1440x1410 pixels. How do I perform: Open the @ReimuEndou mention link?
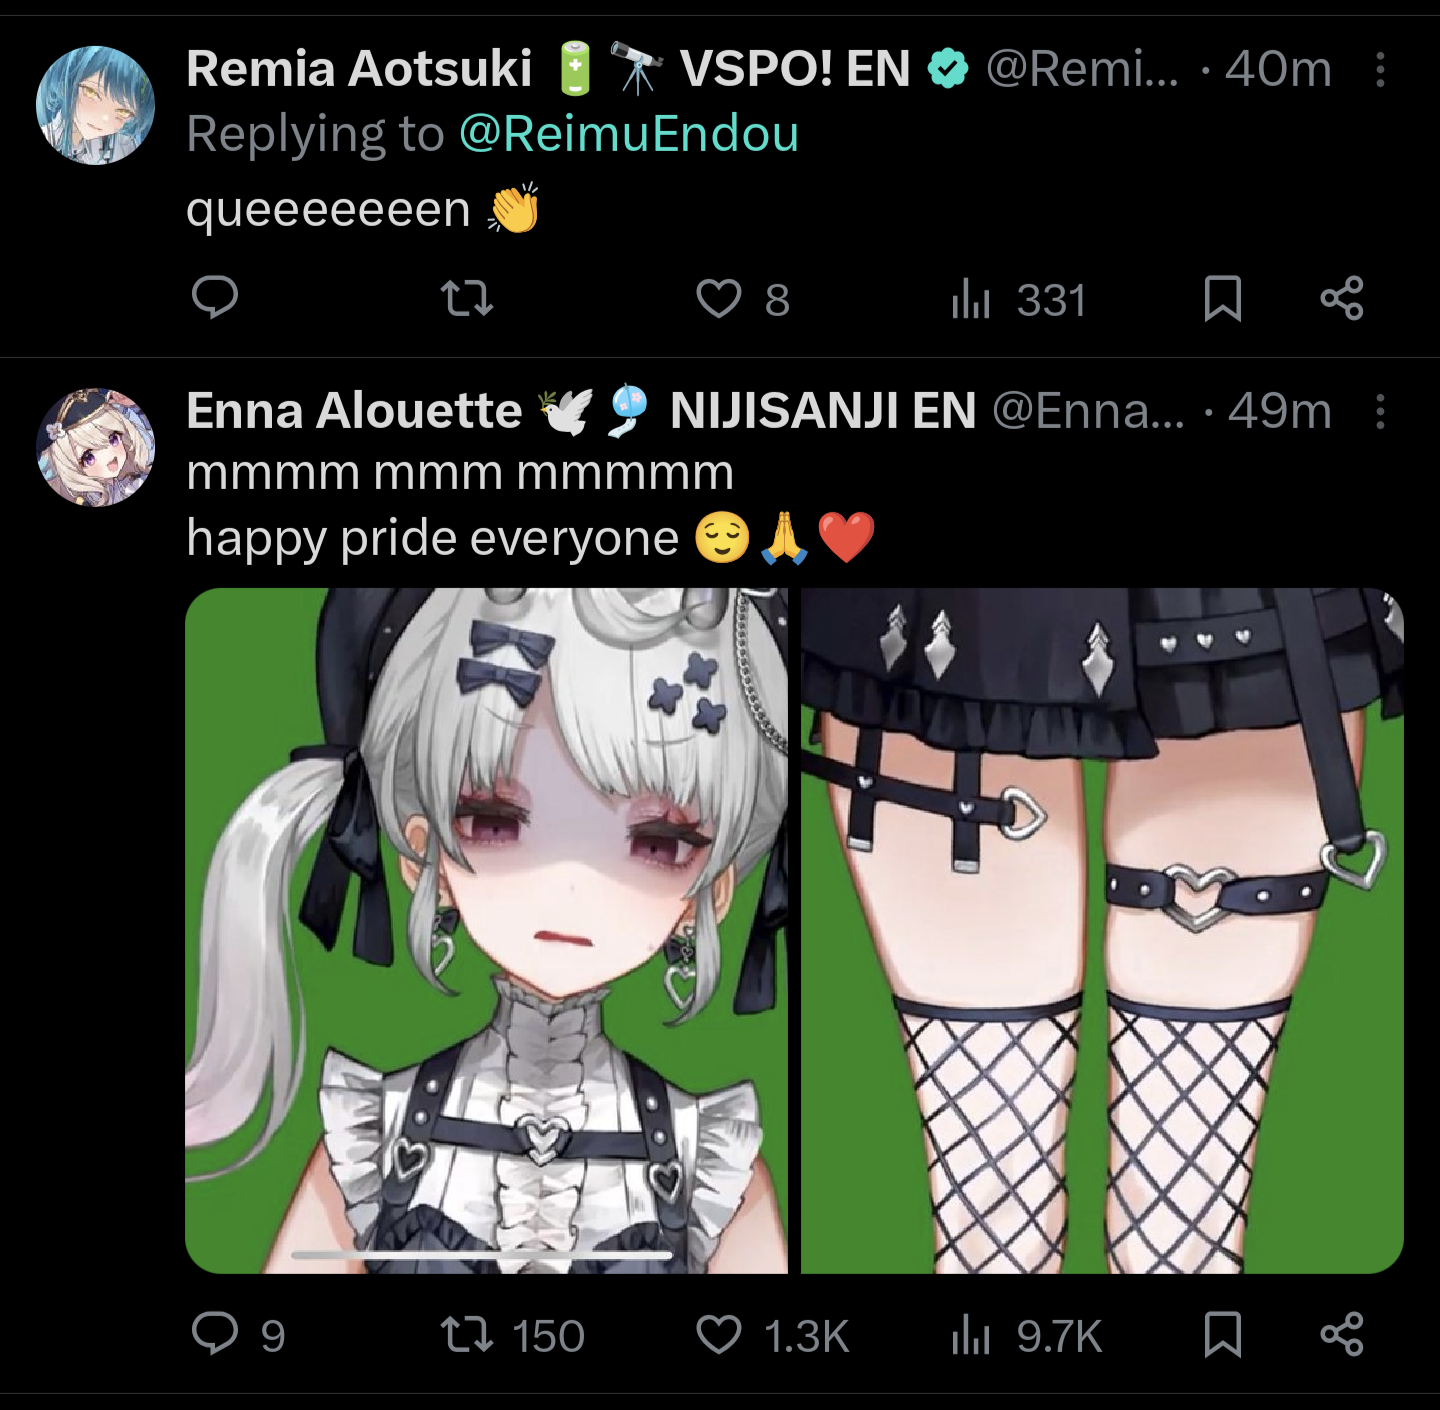point(629,134)
